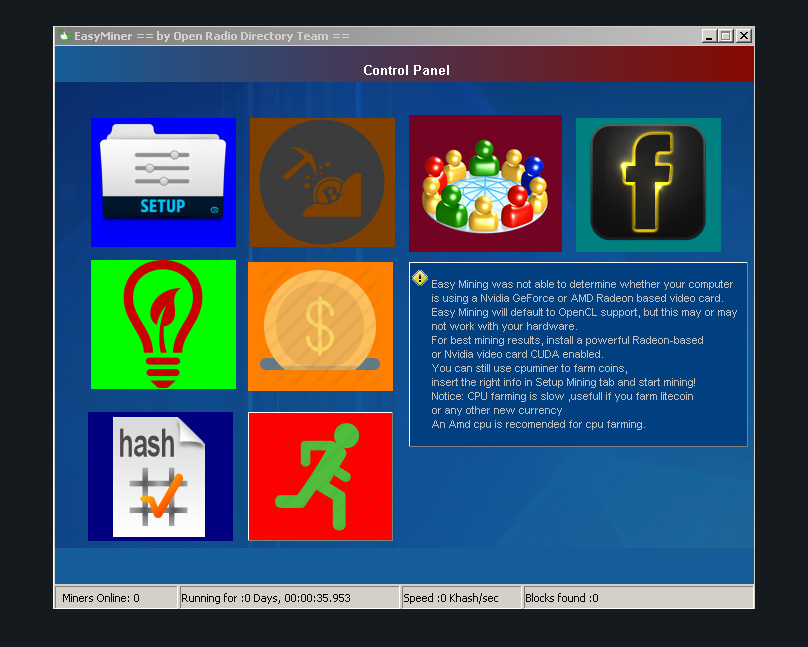
Task: Click the Control Panel heading
Action: (x=406, y=70)
